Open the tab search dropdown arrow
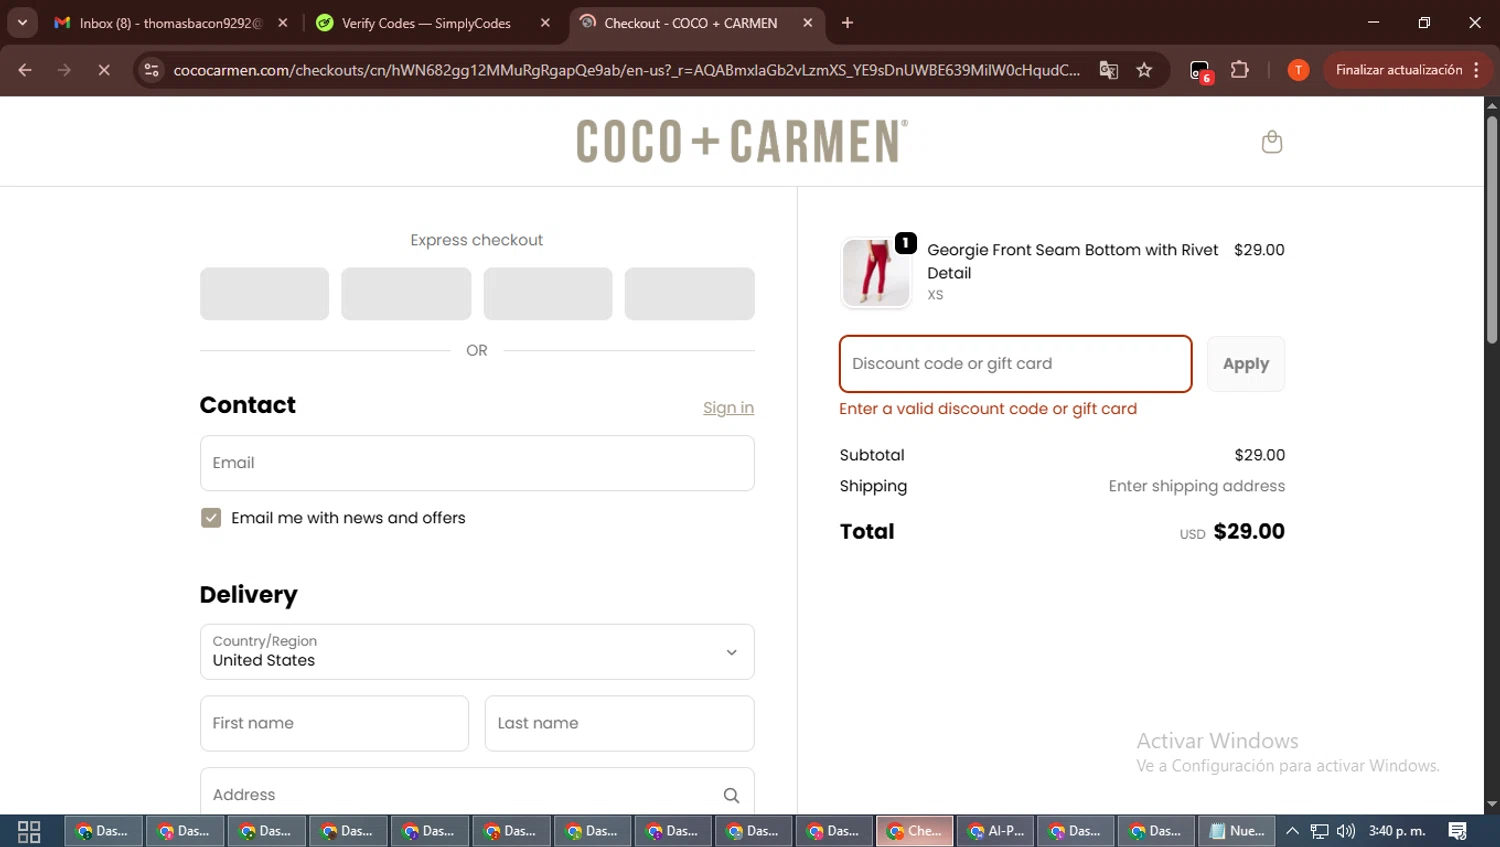1500x847 pixels. point(22,23)
